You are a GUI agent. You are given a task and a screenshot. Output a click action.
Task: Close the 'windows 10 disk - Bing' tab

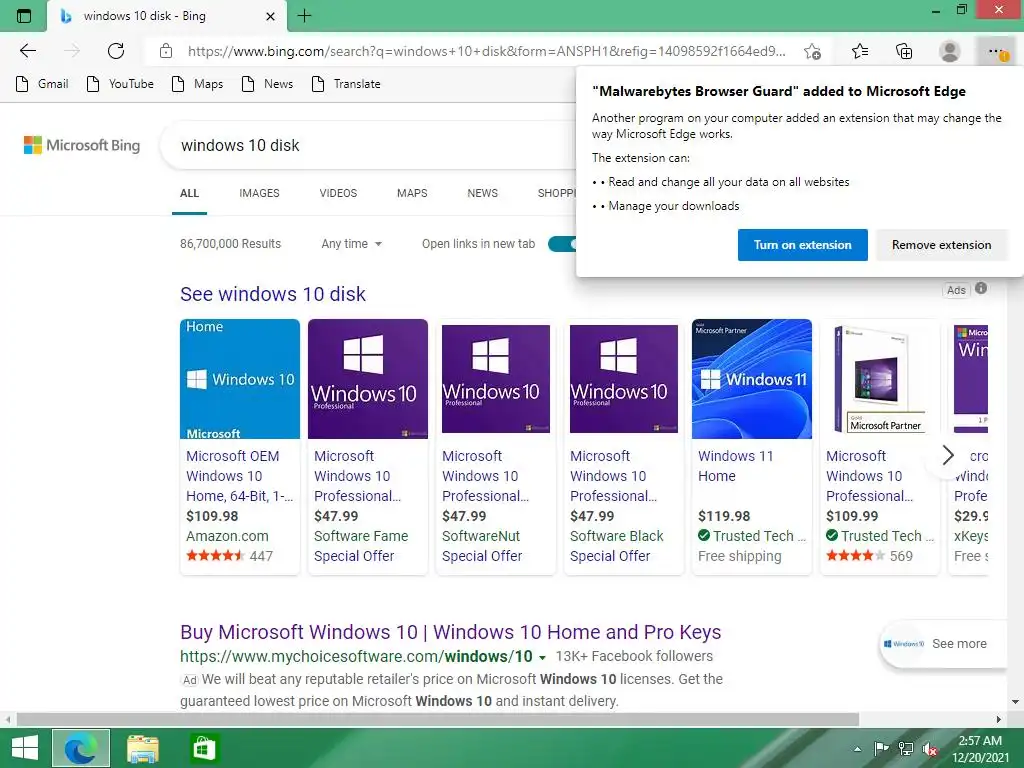pyautogui.click(x=270, y=16)
